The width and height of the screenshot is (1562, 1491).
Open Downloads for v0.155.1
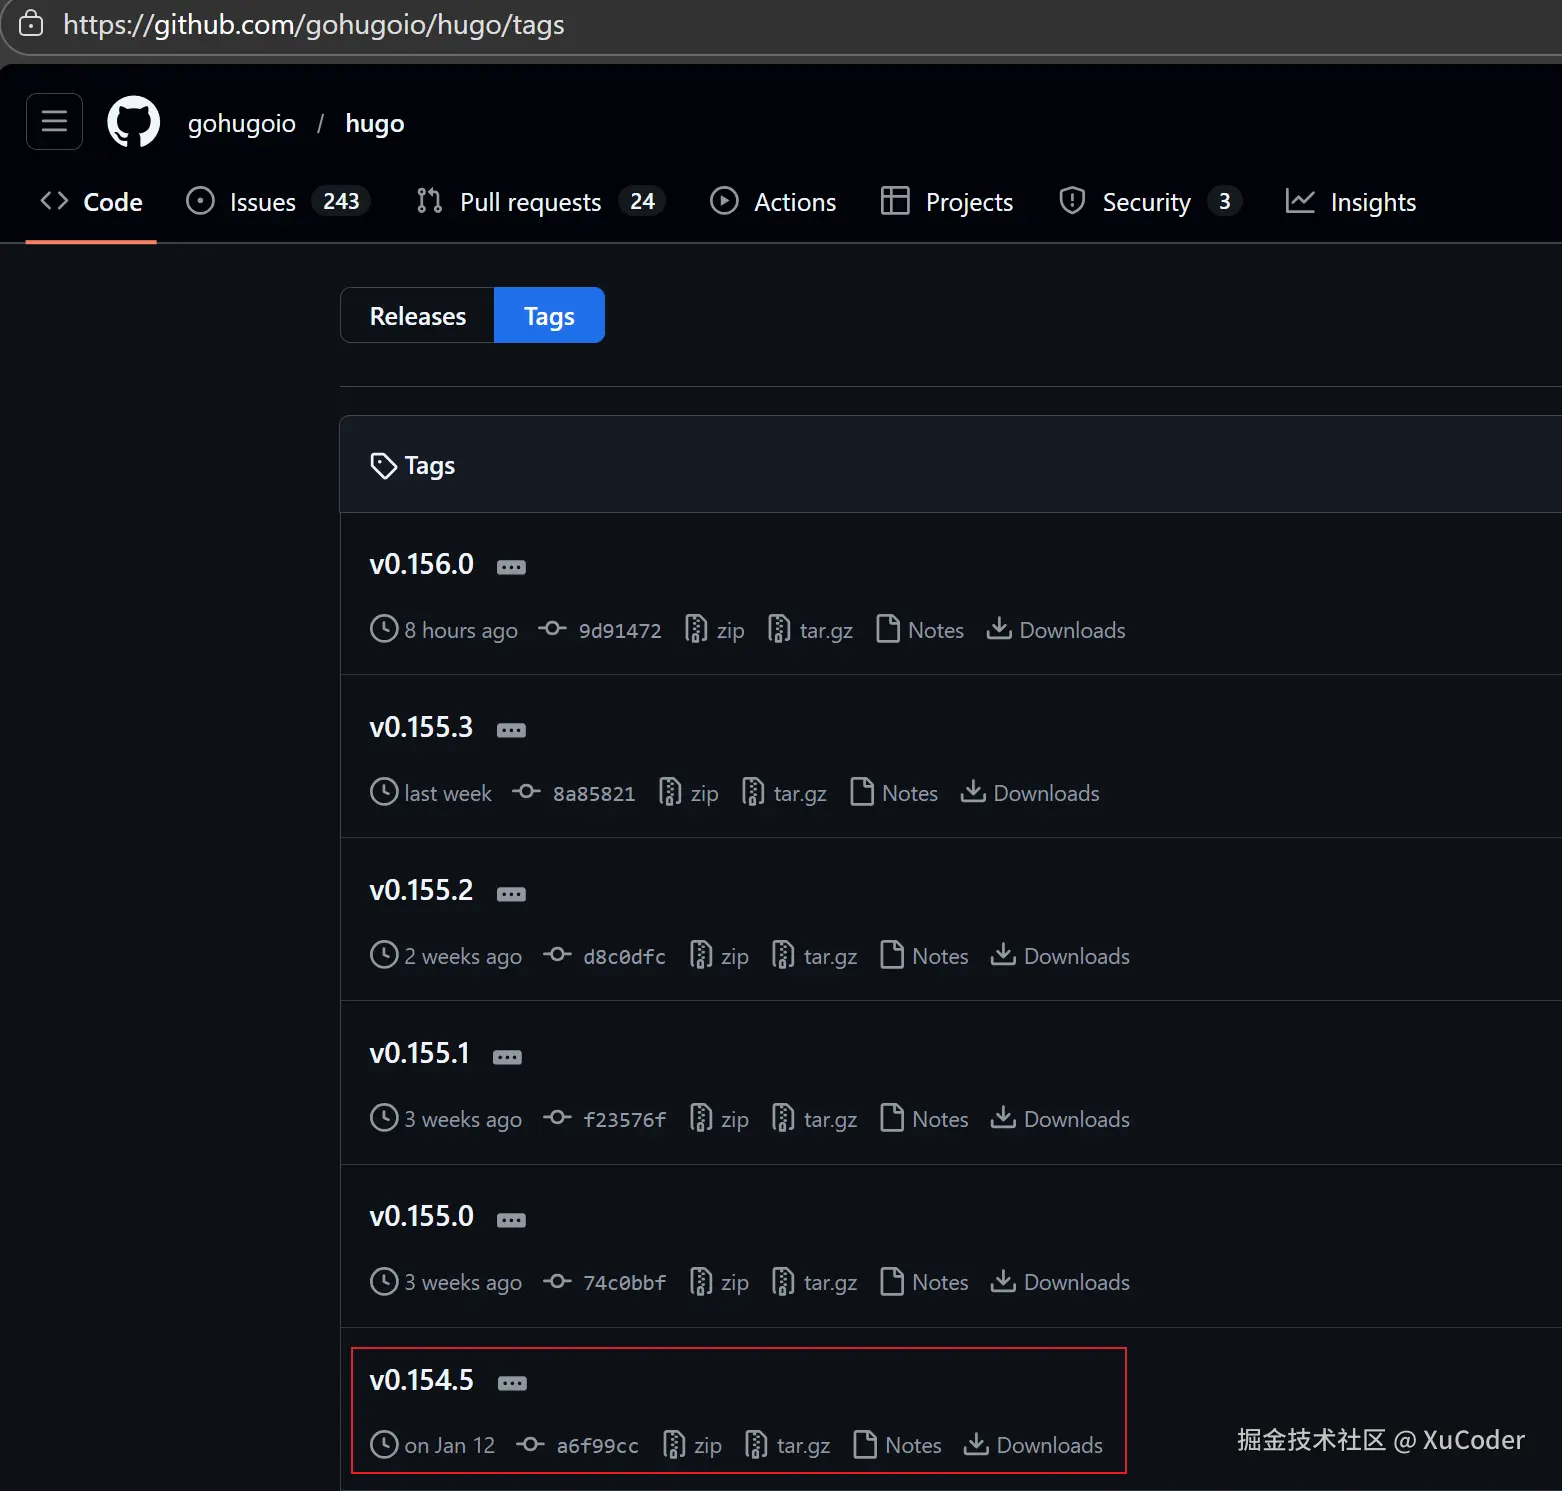tap(1060, 1119)
